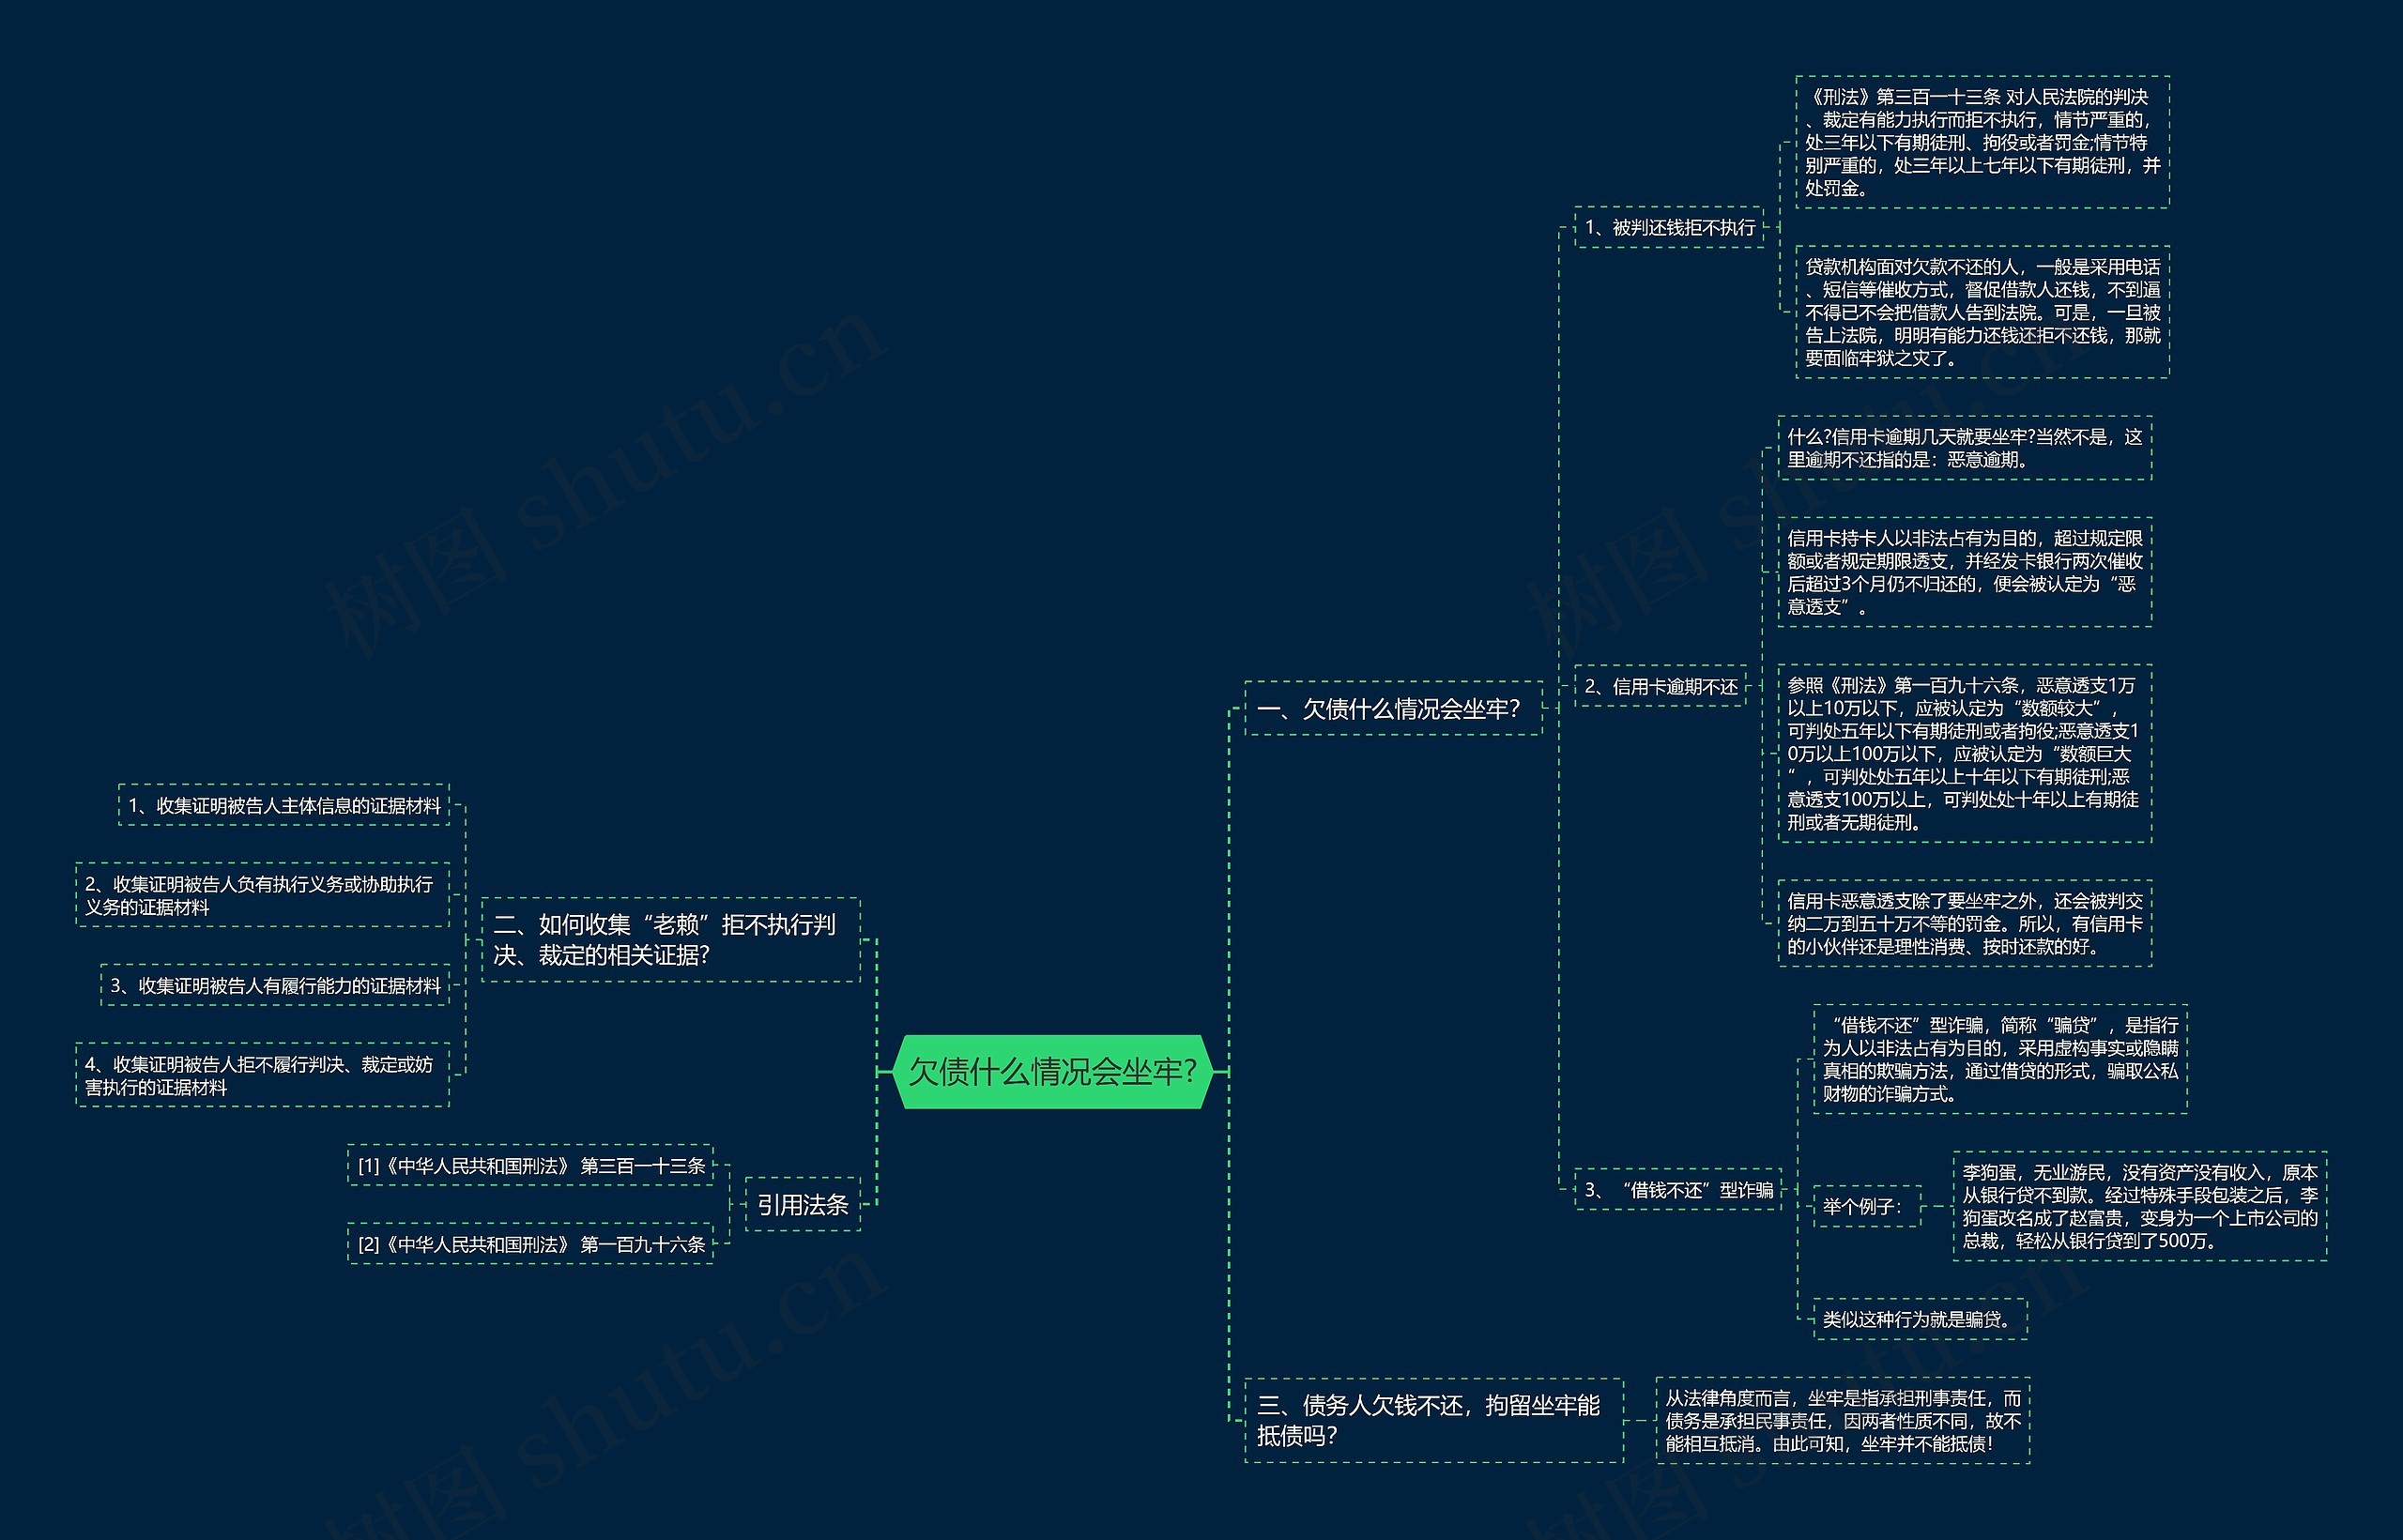The width and height of the screenshot is (2403, 1540).
Task: Select reference [1]《中华人民共和国刑法》第三百一十三条
Action: coord(531,1165)
